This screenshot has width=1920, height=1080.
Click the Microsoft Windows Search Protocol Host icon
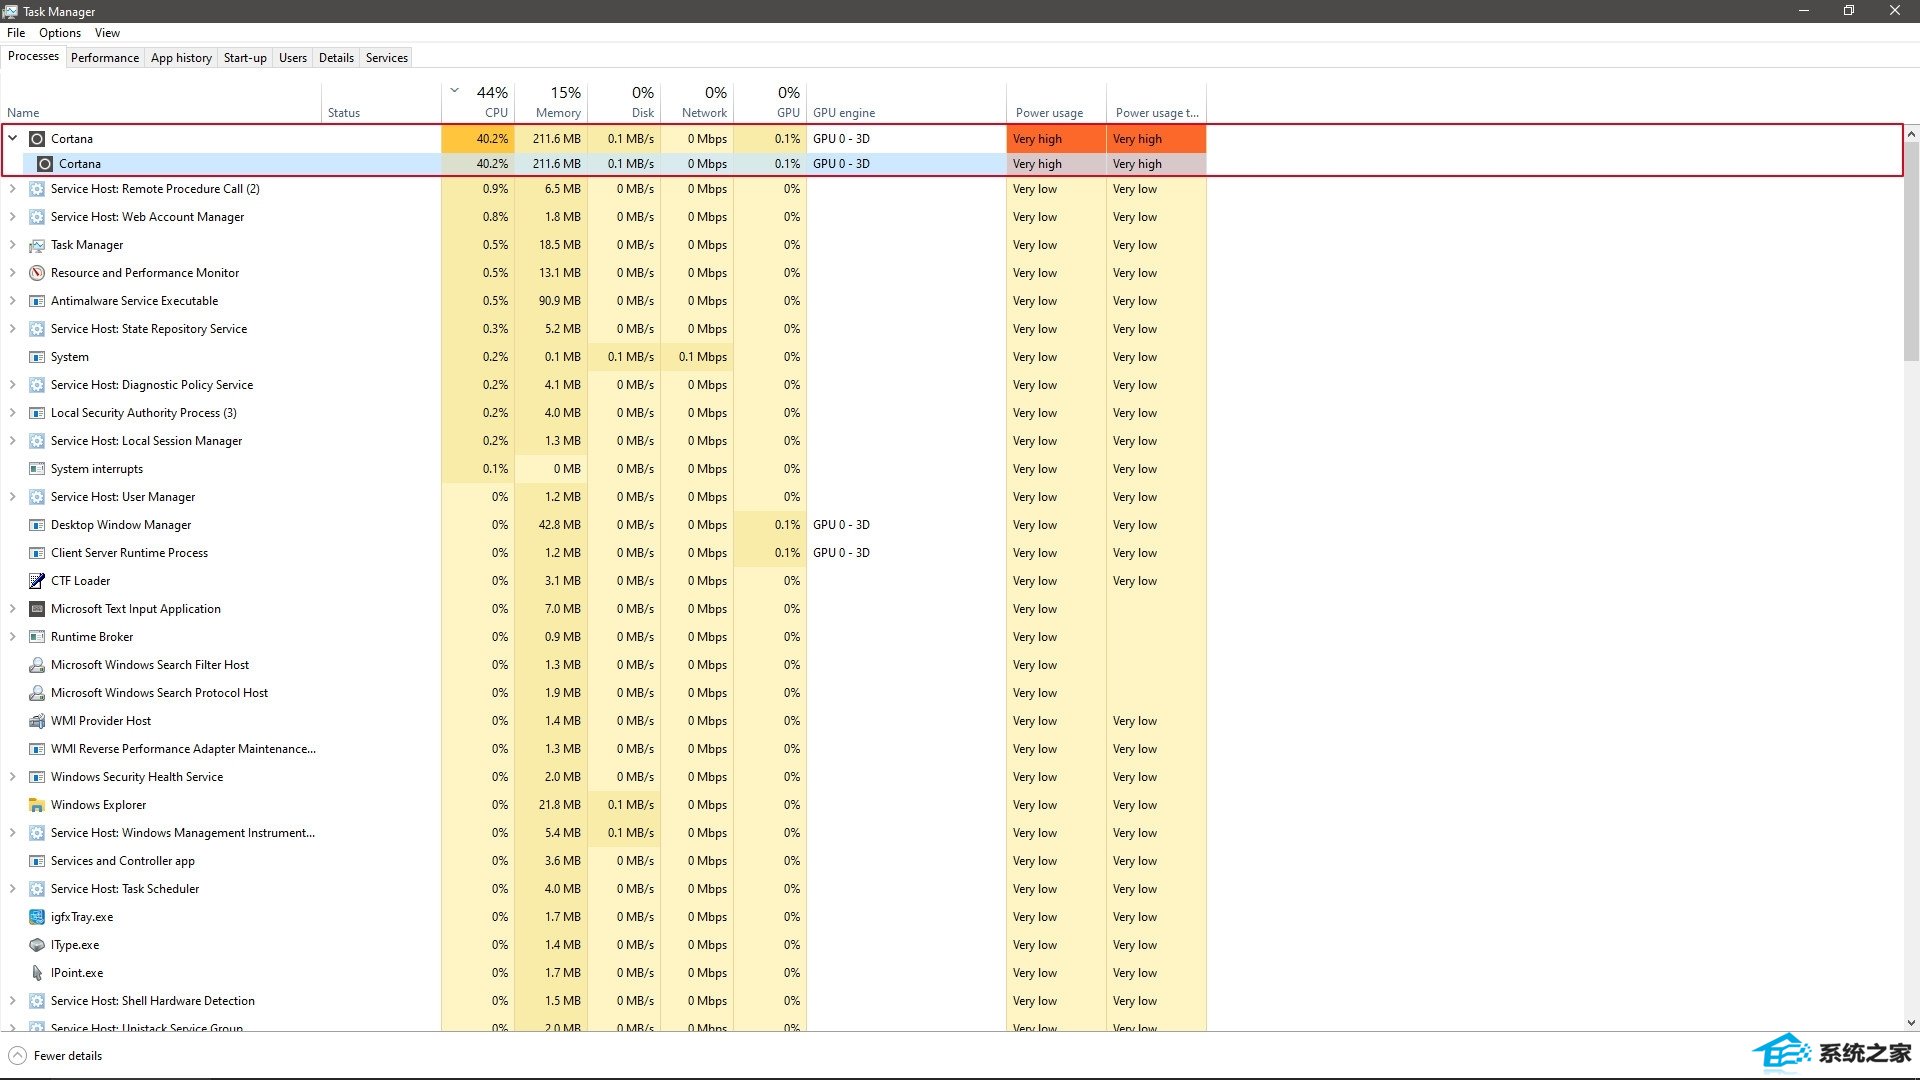[x=37, y=693]
